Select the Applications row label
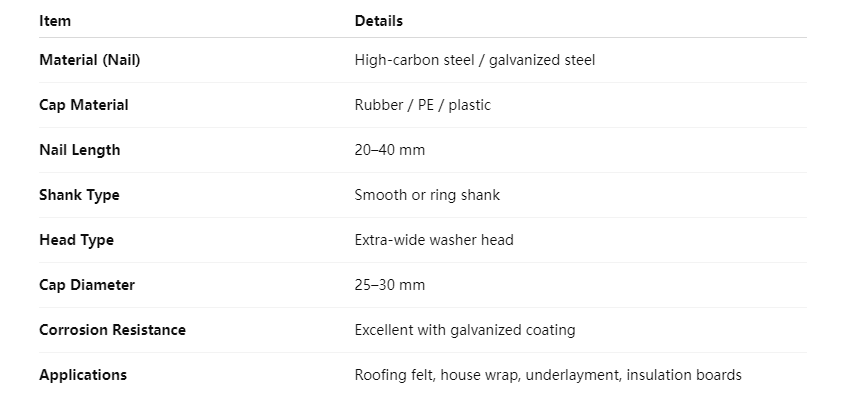Image resolution: width=851 pixels, height=414 pixels. click(x=83, y=375)
